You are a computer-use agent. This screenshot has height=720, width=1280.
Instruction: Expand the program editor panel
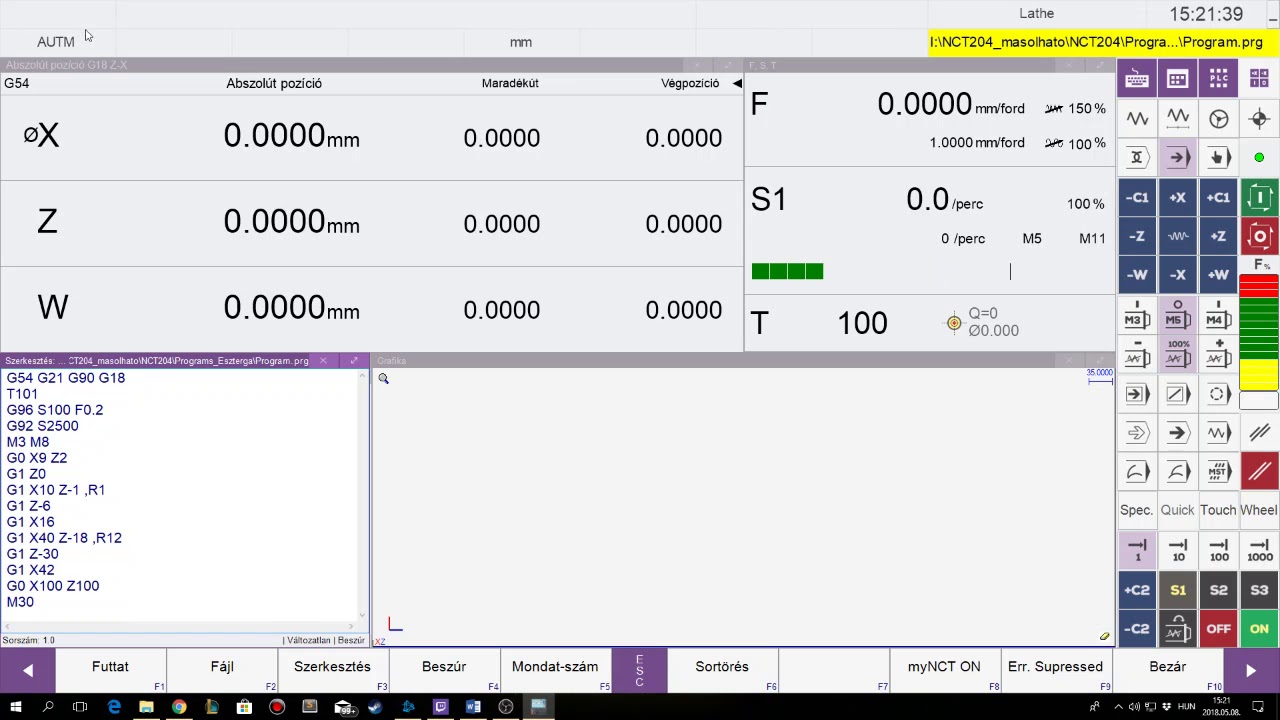coord(353,360)
